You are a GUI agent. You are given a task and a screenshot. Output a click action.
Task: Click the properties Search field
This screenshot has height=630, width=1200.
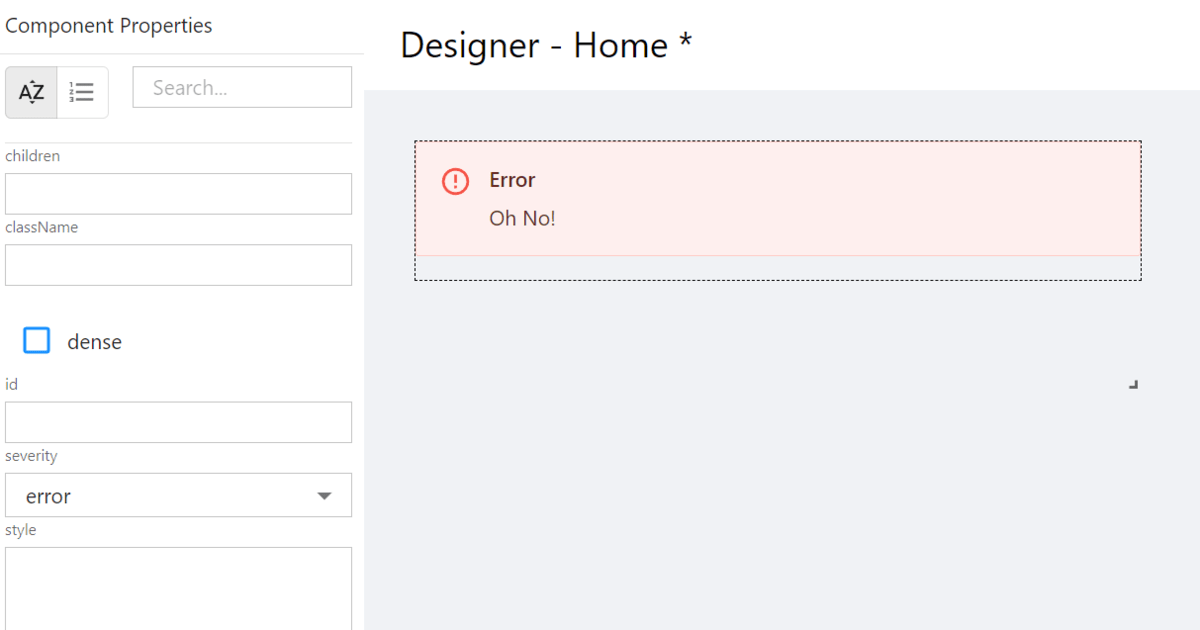[242, 88]
